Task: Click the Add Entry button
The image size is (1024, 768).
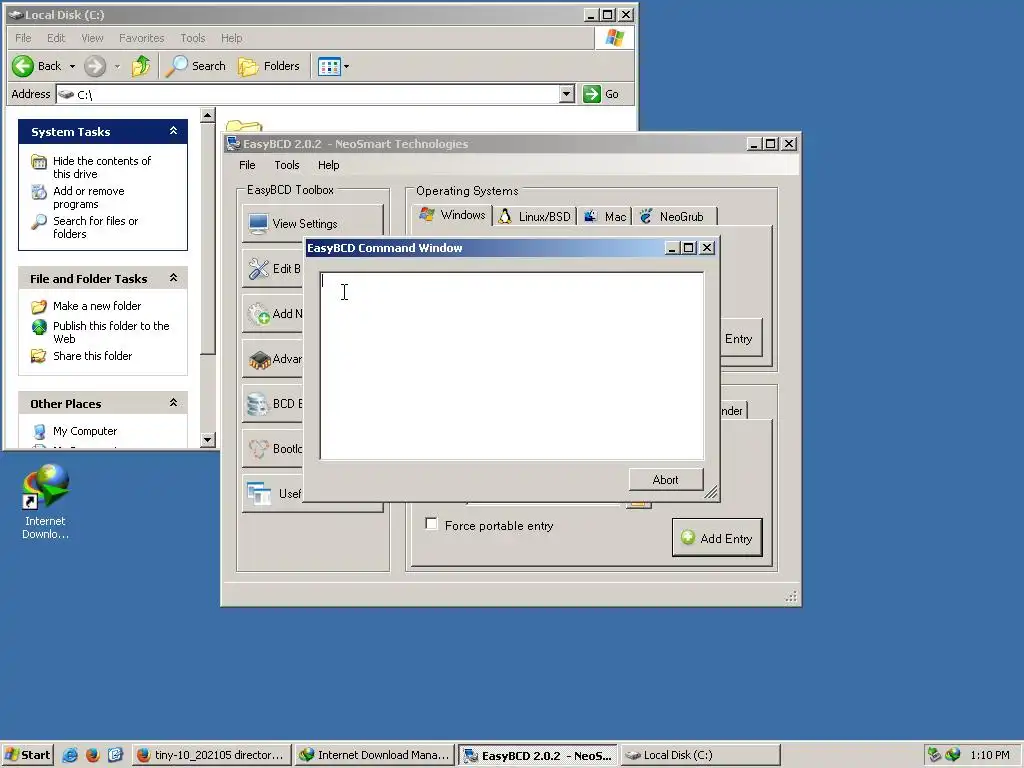Action: click(x=717, y=537)
